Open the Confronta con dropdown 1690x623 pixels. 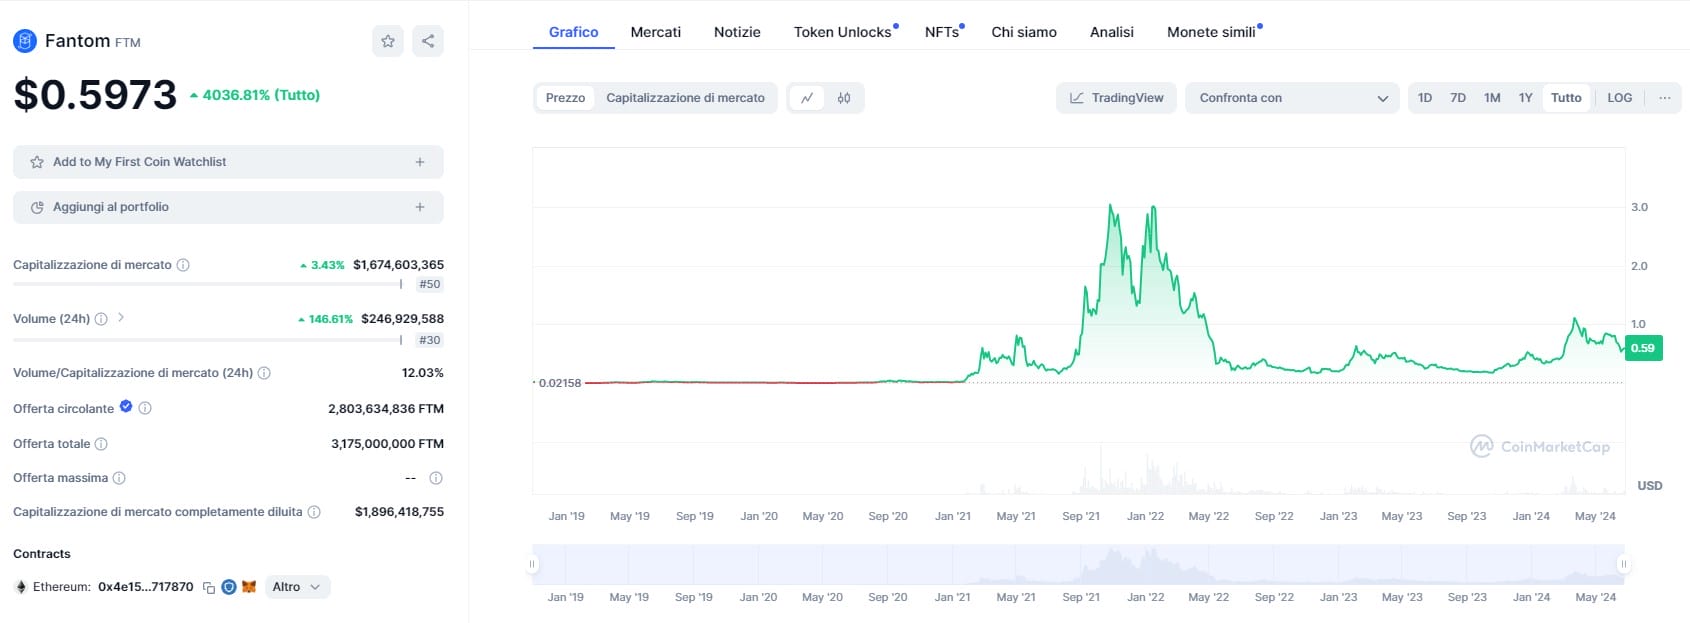pyautogui.click(x=1292, y=98)
